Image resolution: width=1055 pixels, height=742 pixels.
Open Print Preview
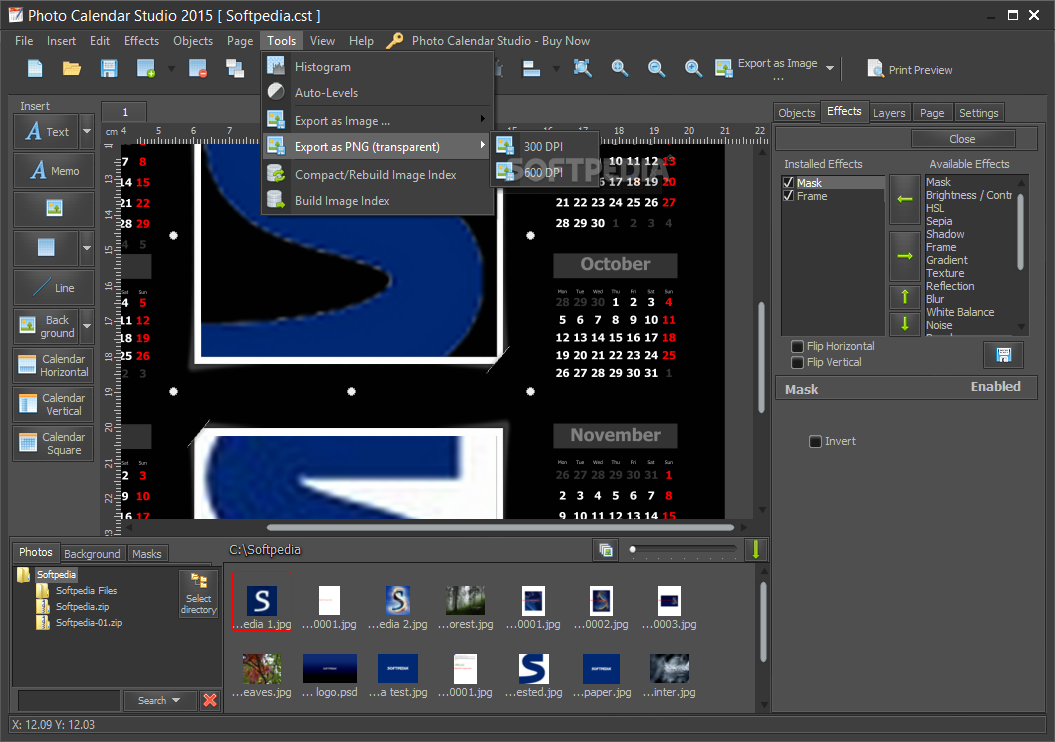pyautogui.click(x=910, y=69)
